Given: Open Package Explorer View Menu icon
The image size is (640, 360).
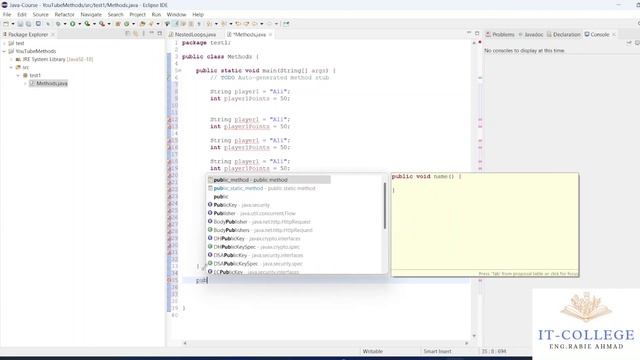Looking at the screenshot, I should click(x=143, y=34).
